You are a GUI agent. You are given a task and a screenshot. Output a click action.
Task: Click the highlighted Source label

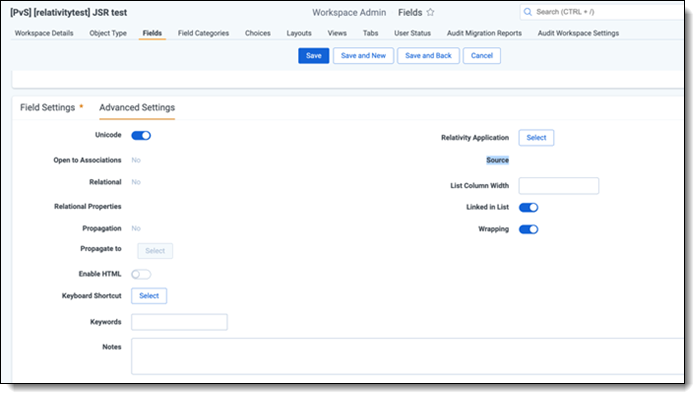(x=497, y=160)
